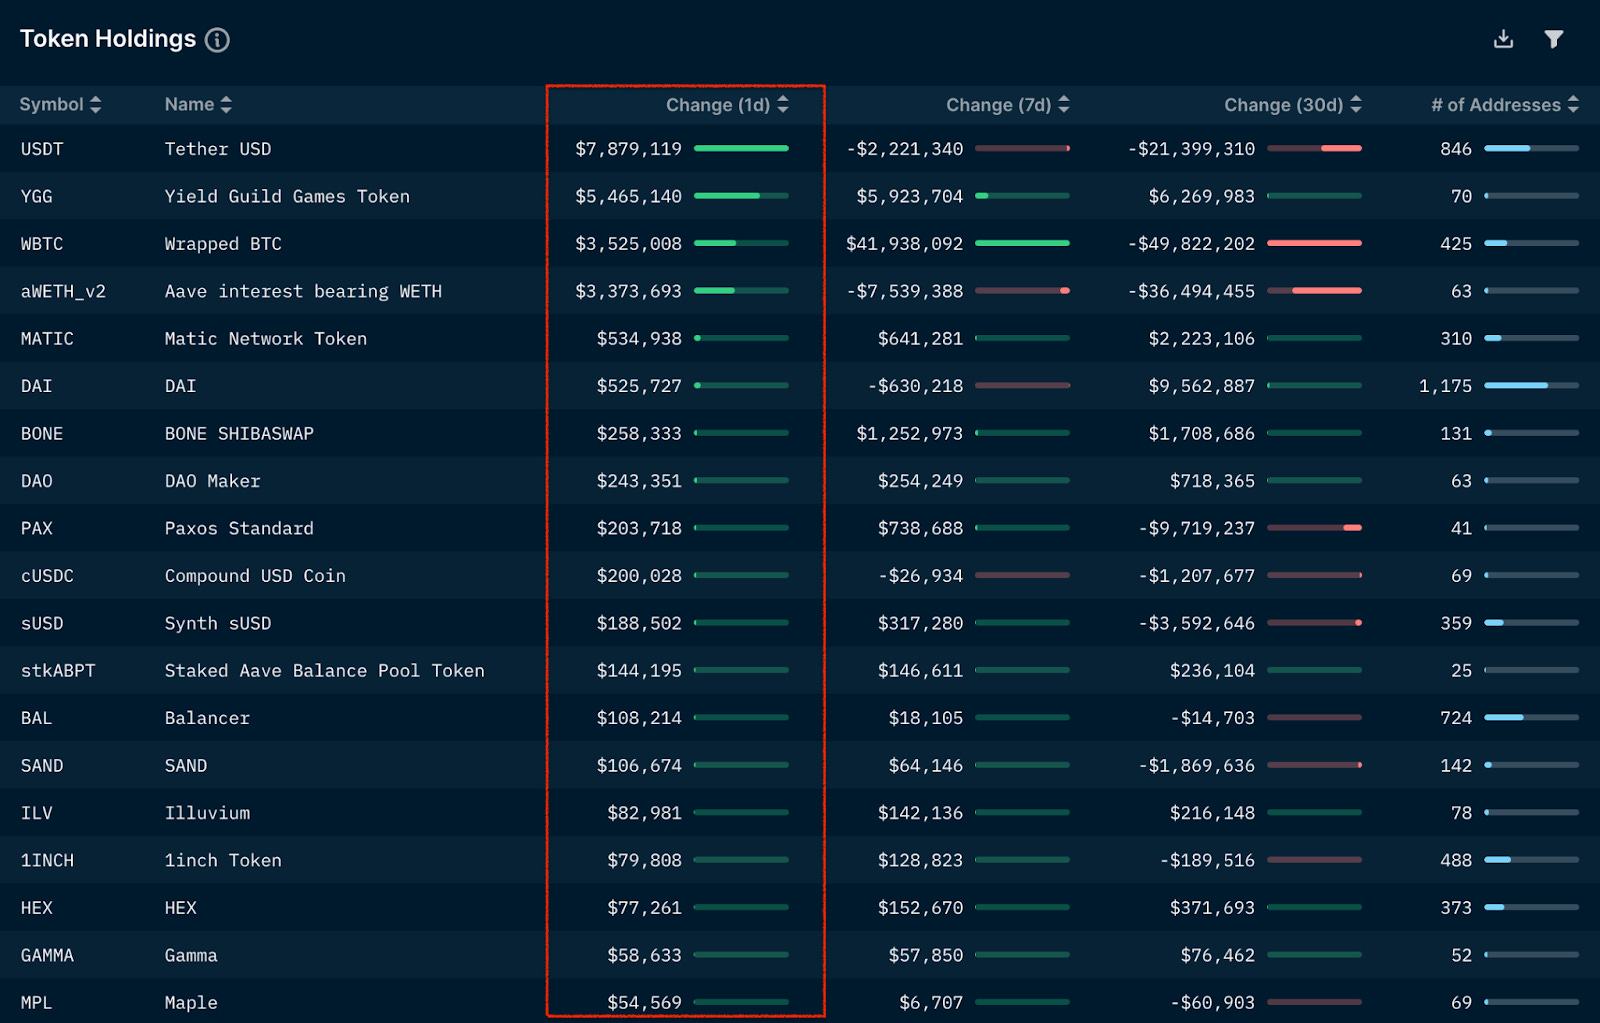
Task: Click the $371,693 value
Action: coord(1212,908)
